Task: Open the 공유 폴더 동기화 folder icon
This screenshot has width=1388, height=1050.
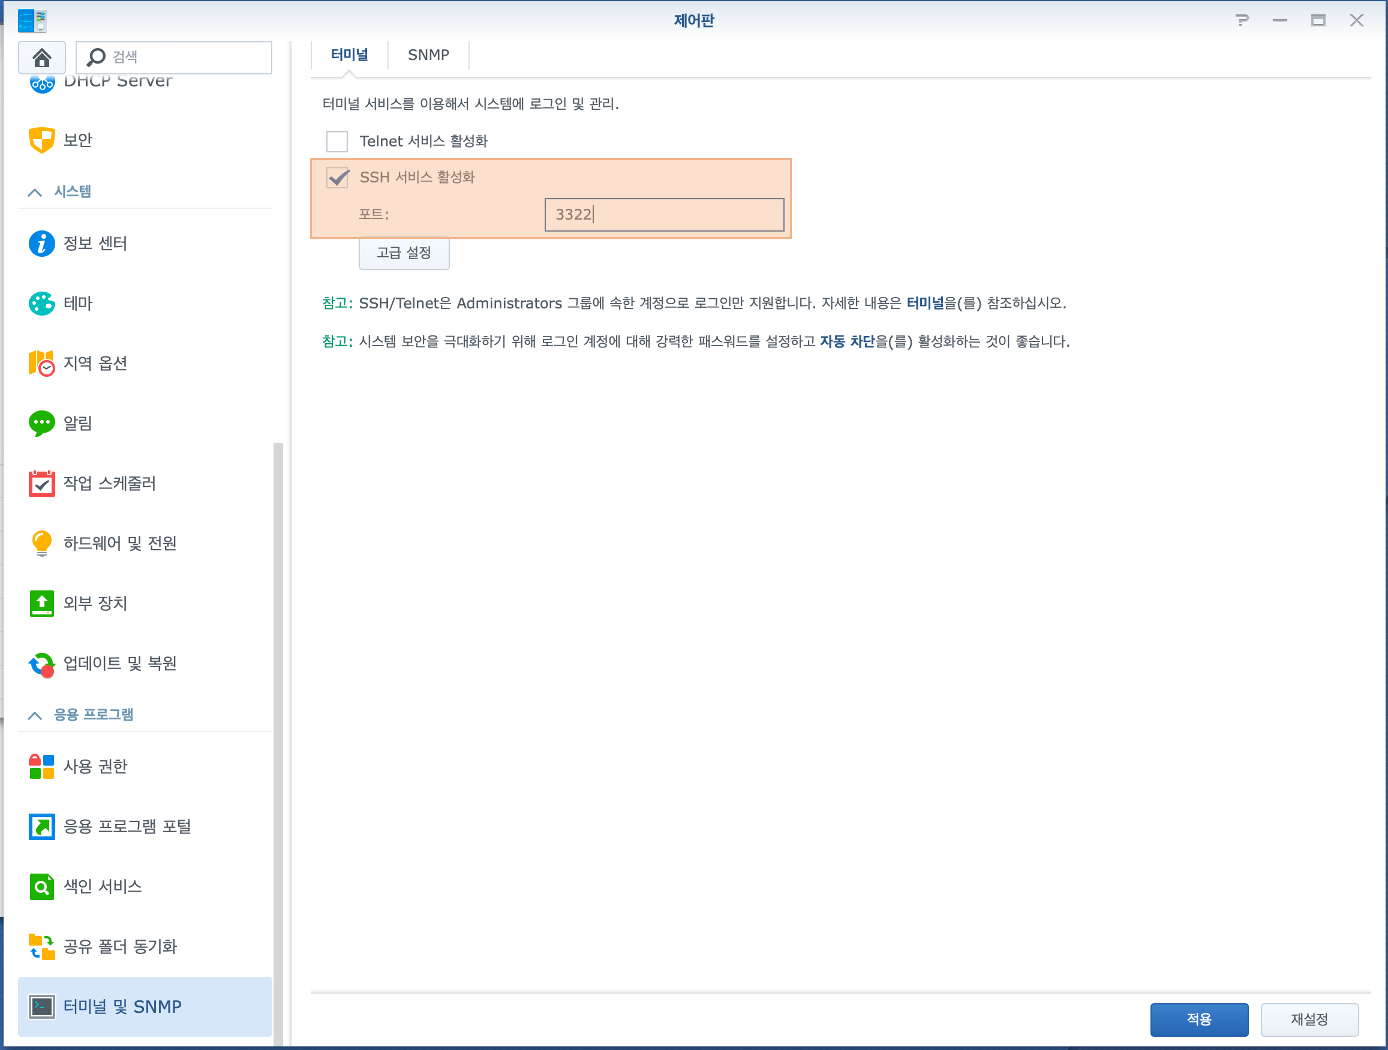Action: coord(42,946)
